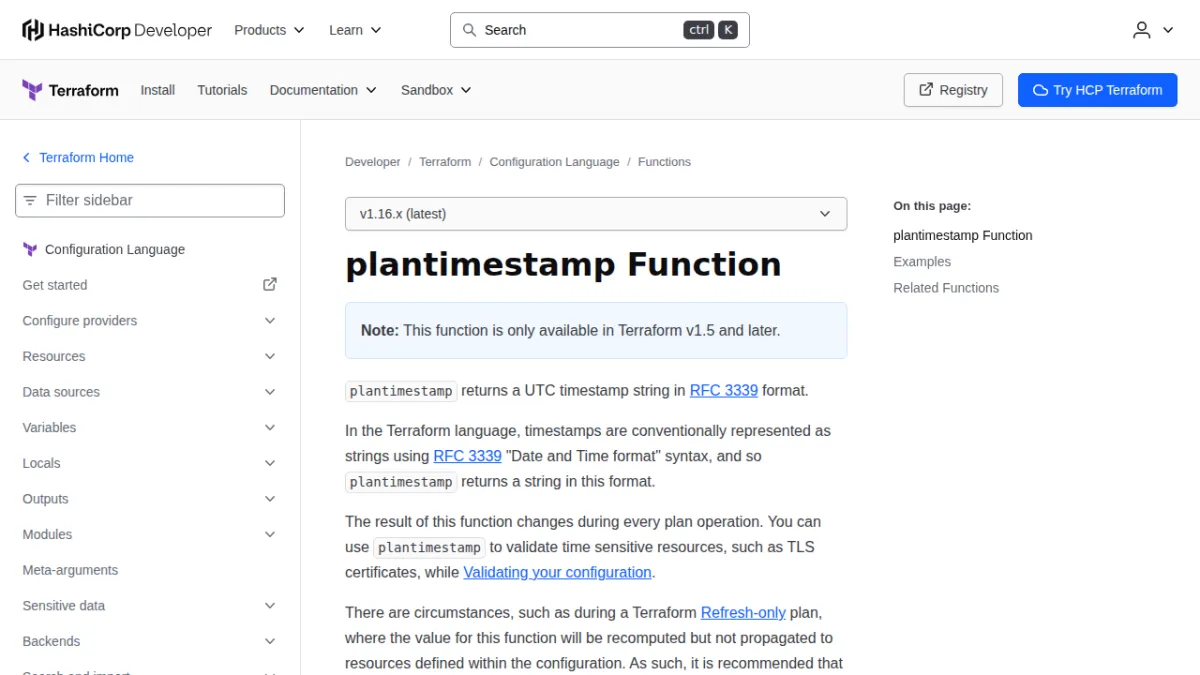Click Functions in the breadcrumb
This screenshot has height=675, width=1200.
(664, 162)
